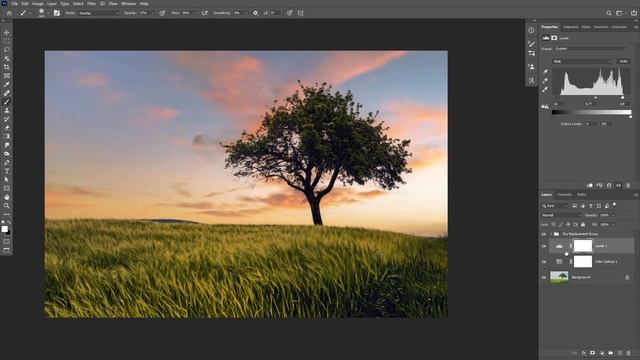Select the Move tool
Image resolution: width=640 pixels, height=360 pixels.
(x=7, y=32)
